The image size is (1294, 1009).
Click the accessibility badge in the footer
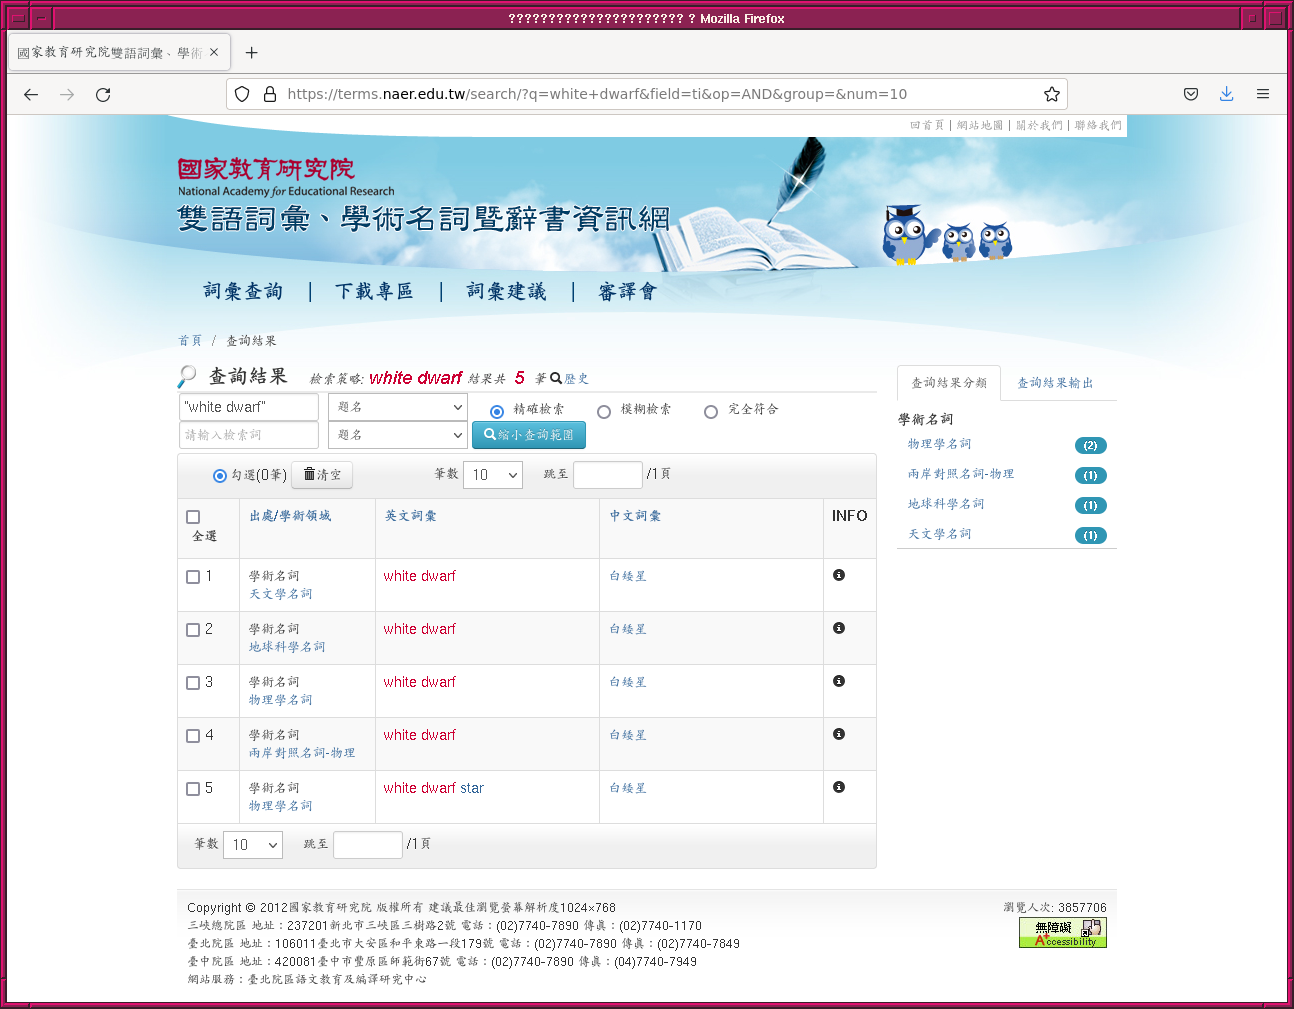(1062, 932)
